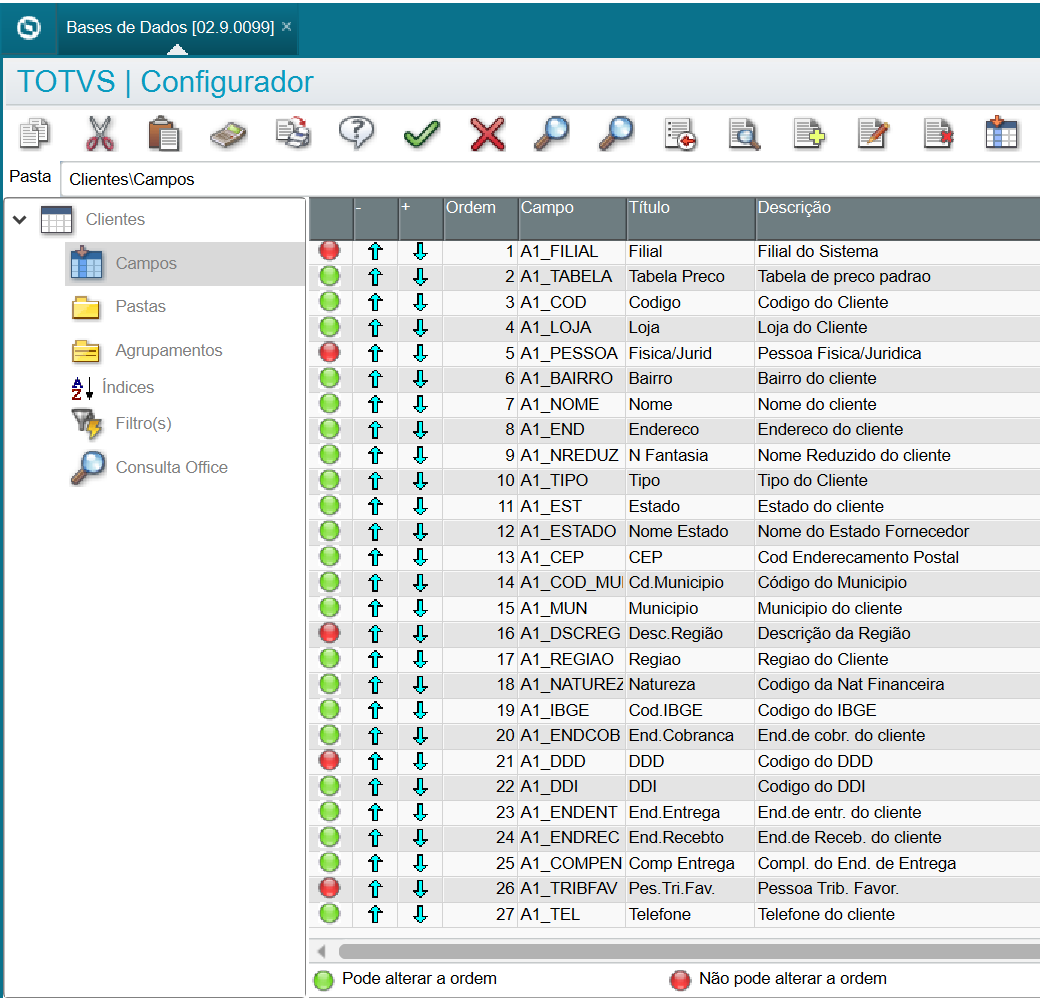
Task: Move A1_NOME up with its up arrow
Action: (375, 404)
